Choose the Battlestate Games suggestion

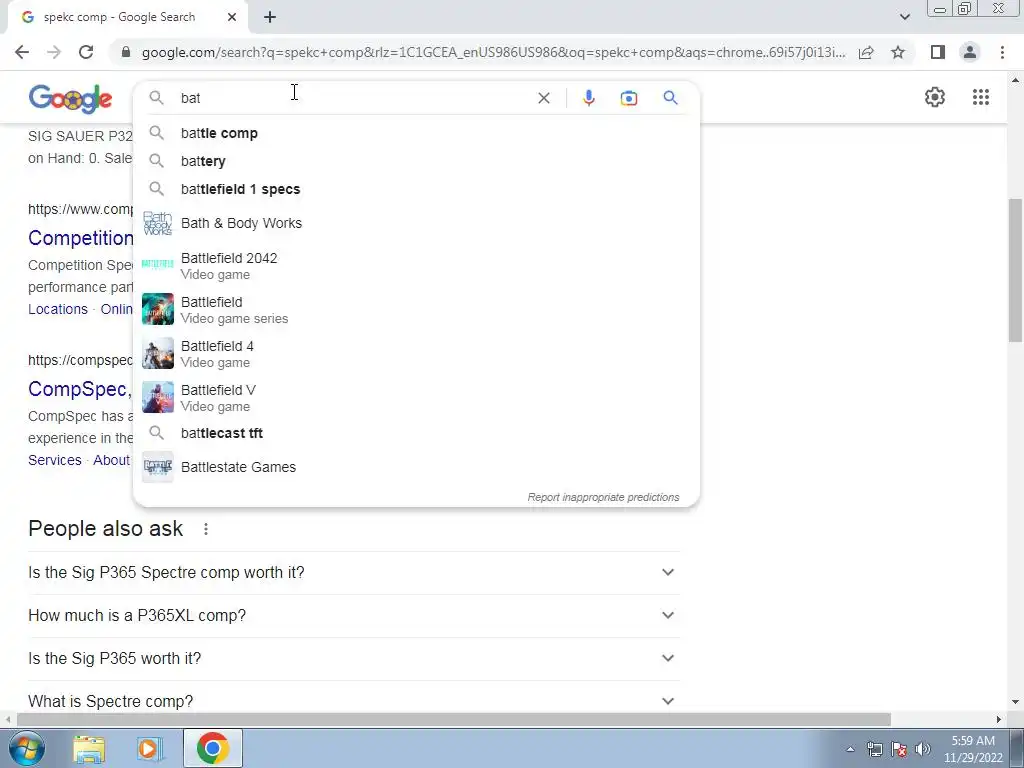coord(416,467)
